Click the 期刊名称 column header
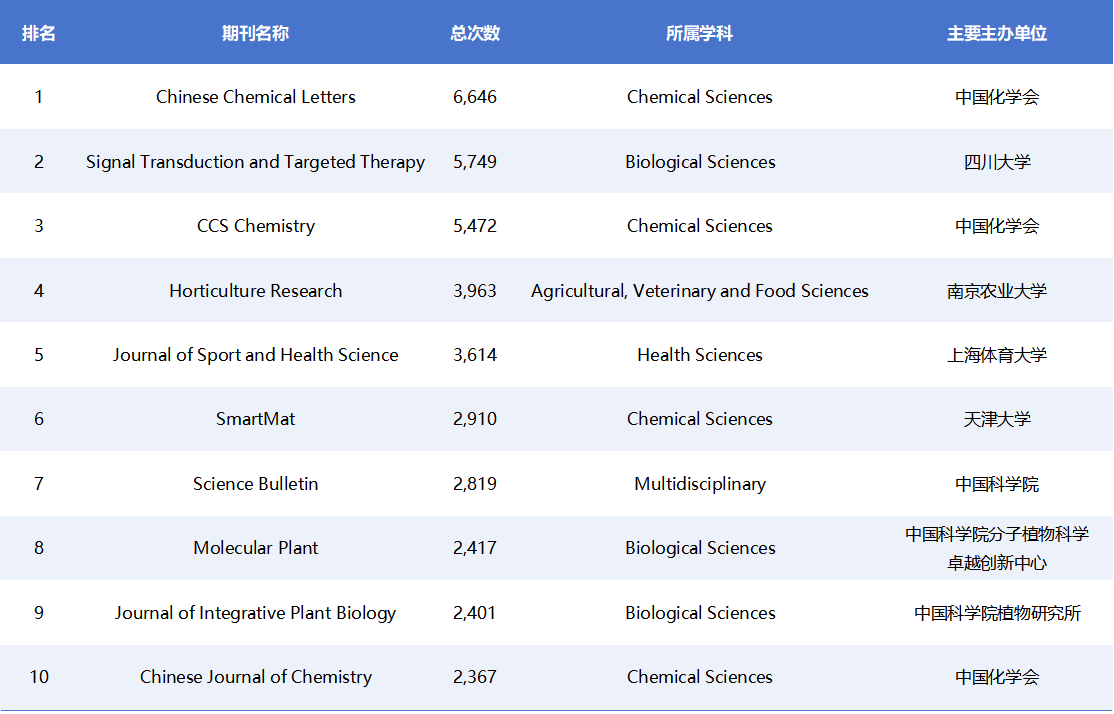The width and height of the screenshot is (1114, 714). point(255,33)
